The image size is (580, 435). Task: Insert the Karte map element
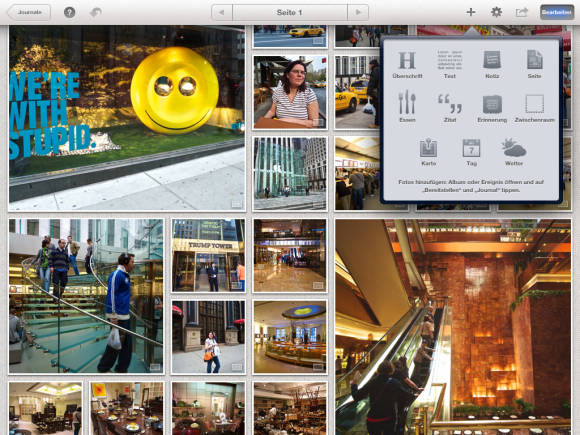[x=428, y=152]
